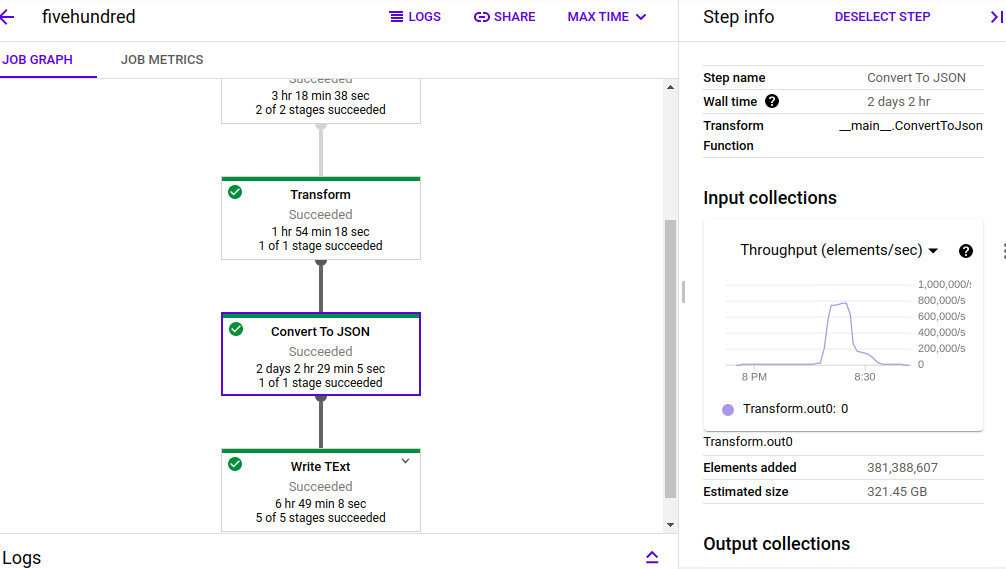Image resolution: width=1006 pixels, height=569 pixels.
Task: Click the Wall time help icon
Action: pos(772,101)
